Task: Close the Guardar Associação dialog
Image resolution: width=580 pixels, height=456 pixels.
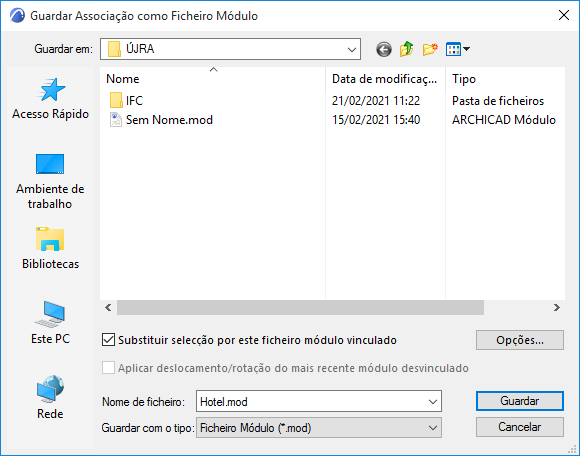Action: click(x=564, y=16)
